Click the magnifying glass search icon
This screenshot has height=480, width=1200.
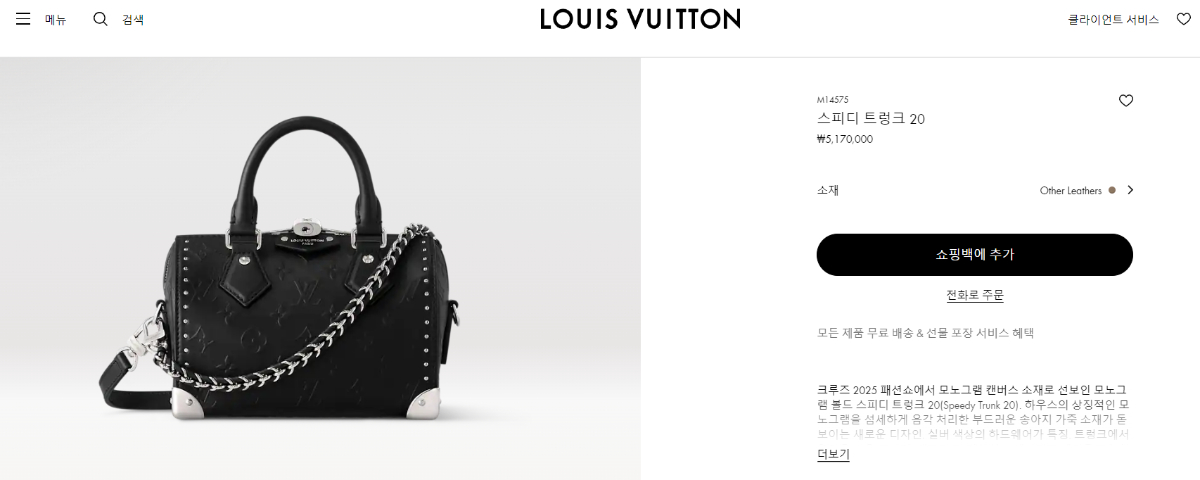pyautogui.click(x=100, y=19)
